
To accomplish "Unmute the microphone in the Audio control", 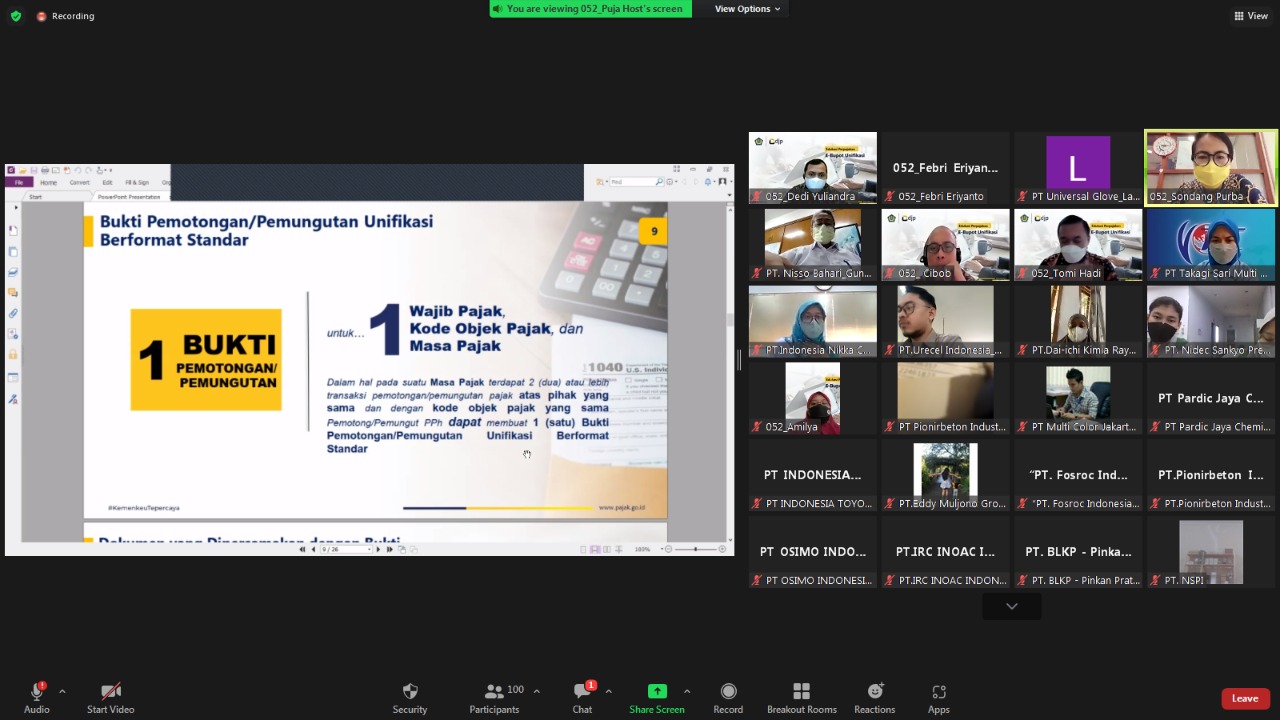I will pyautogui.click(x=37, y=692).
